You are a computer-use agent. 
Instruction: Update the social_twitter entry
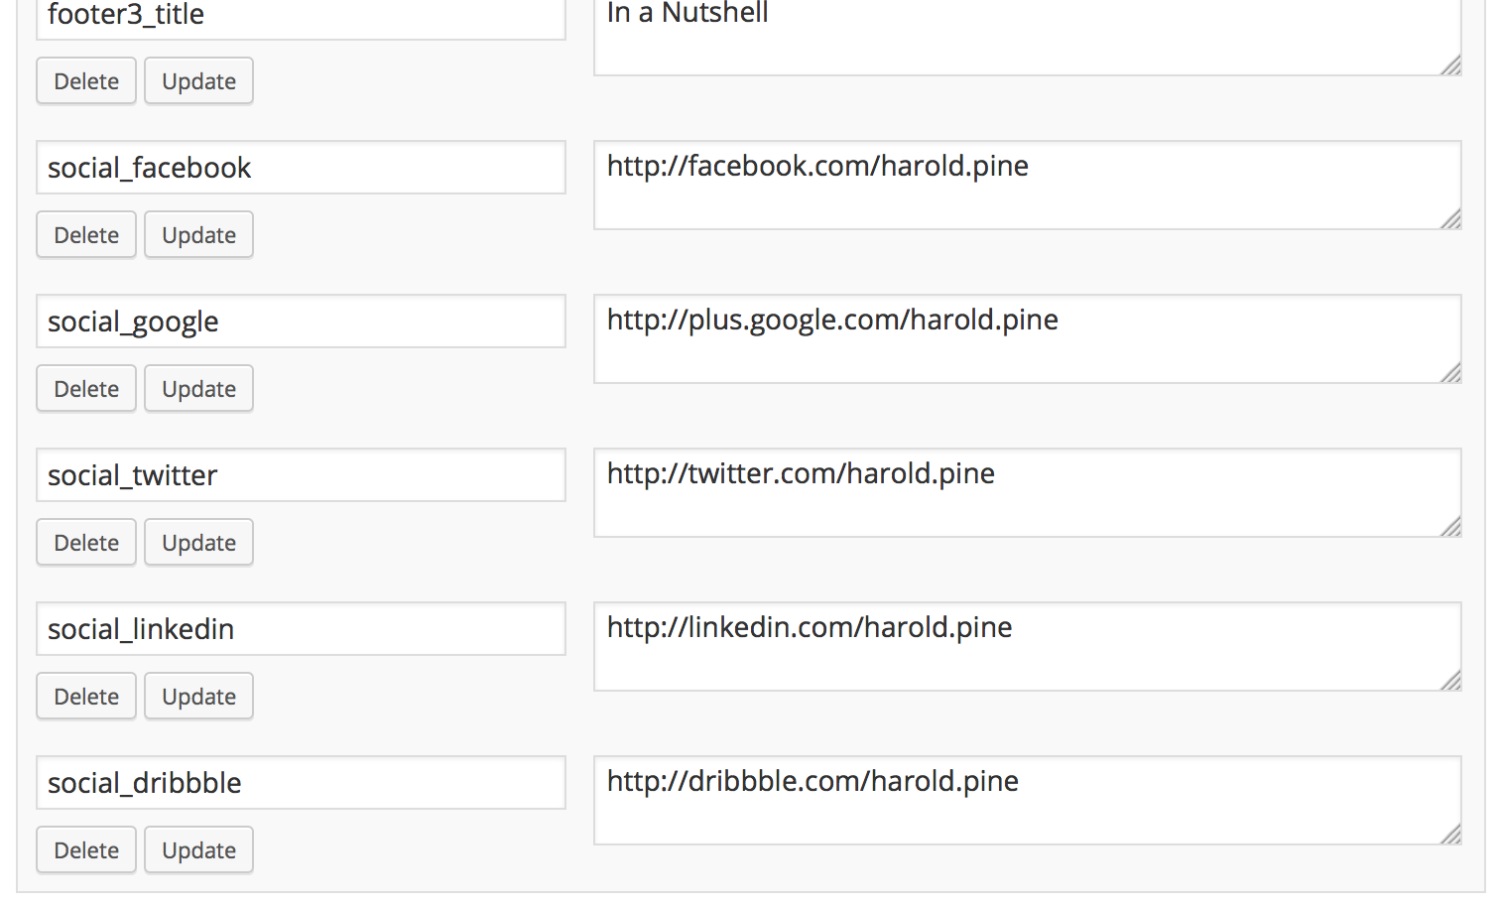198,543
